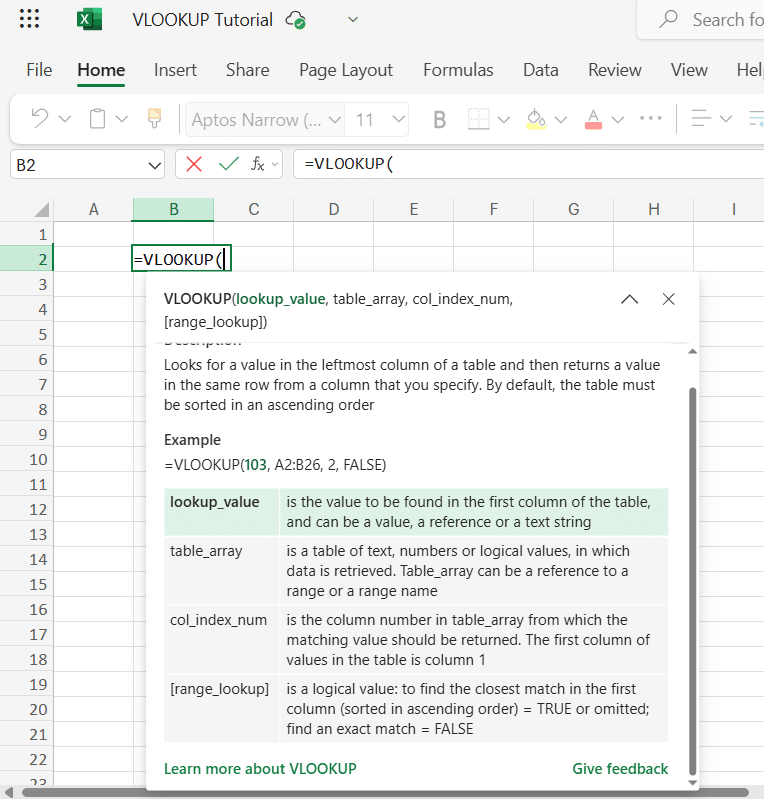Screen dimensions: 764x799
Task: Click the help card vertical scrollbar thumb
Action: [x=692, y=581]
